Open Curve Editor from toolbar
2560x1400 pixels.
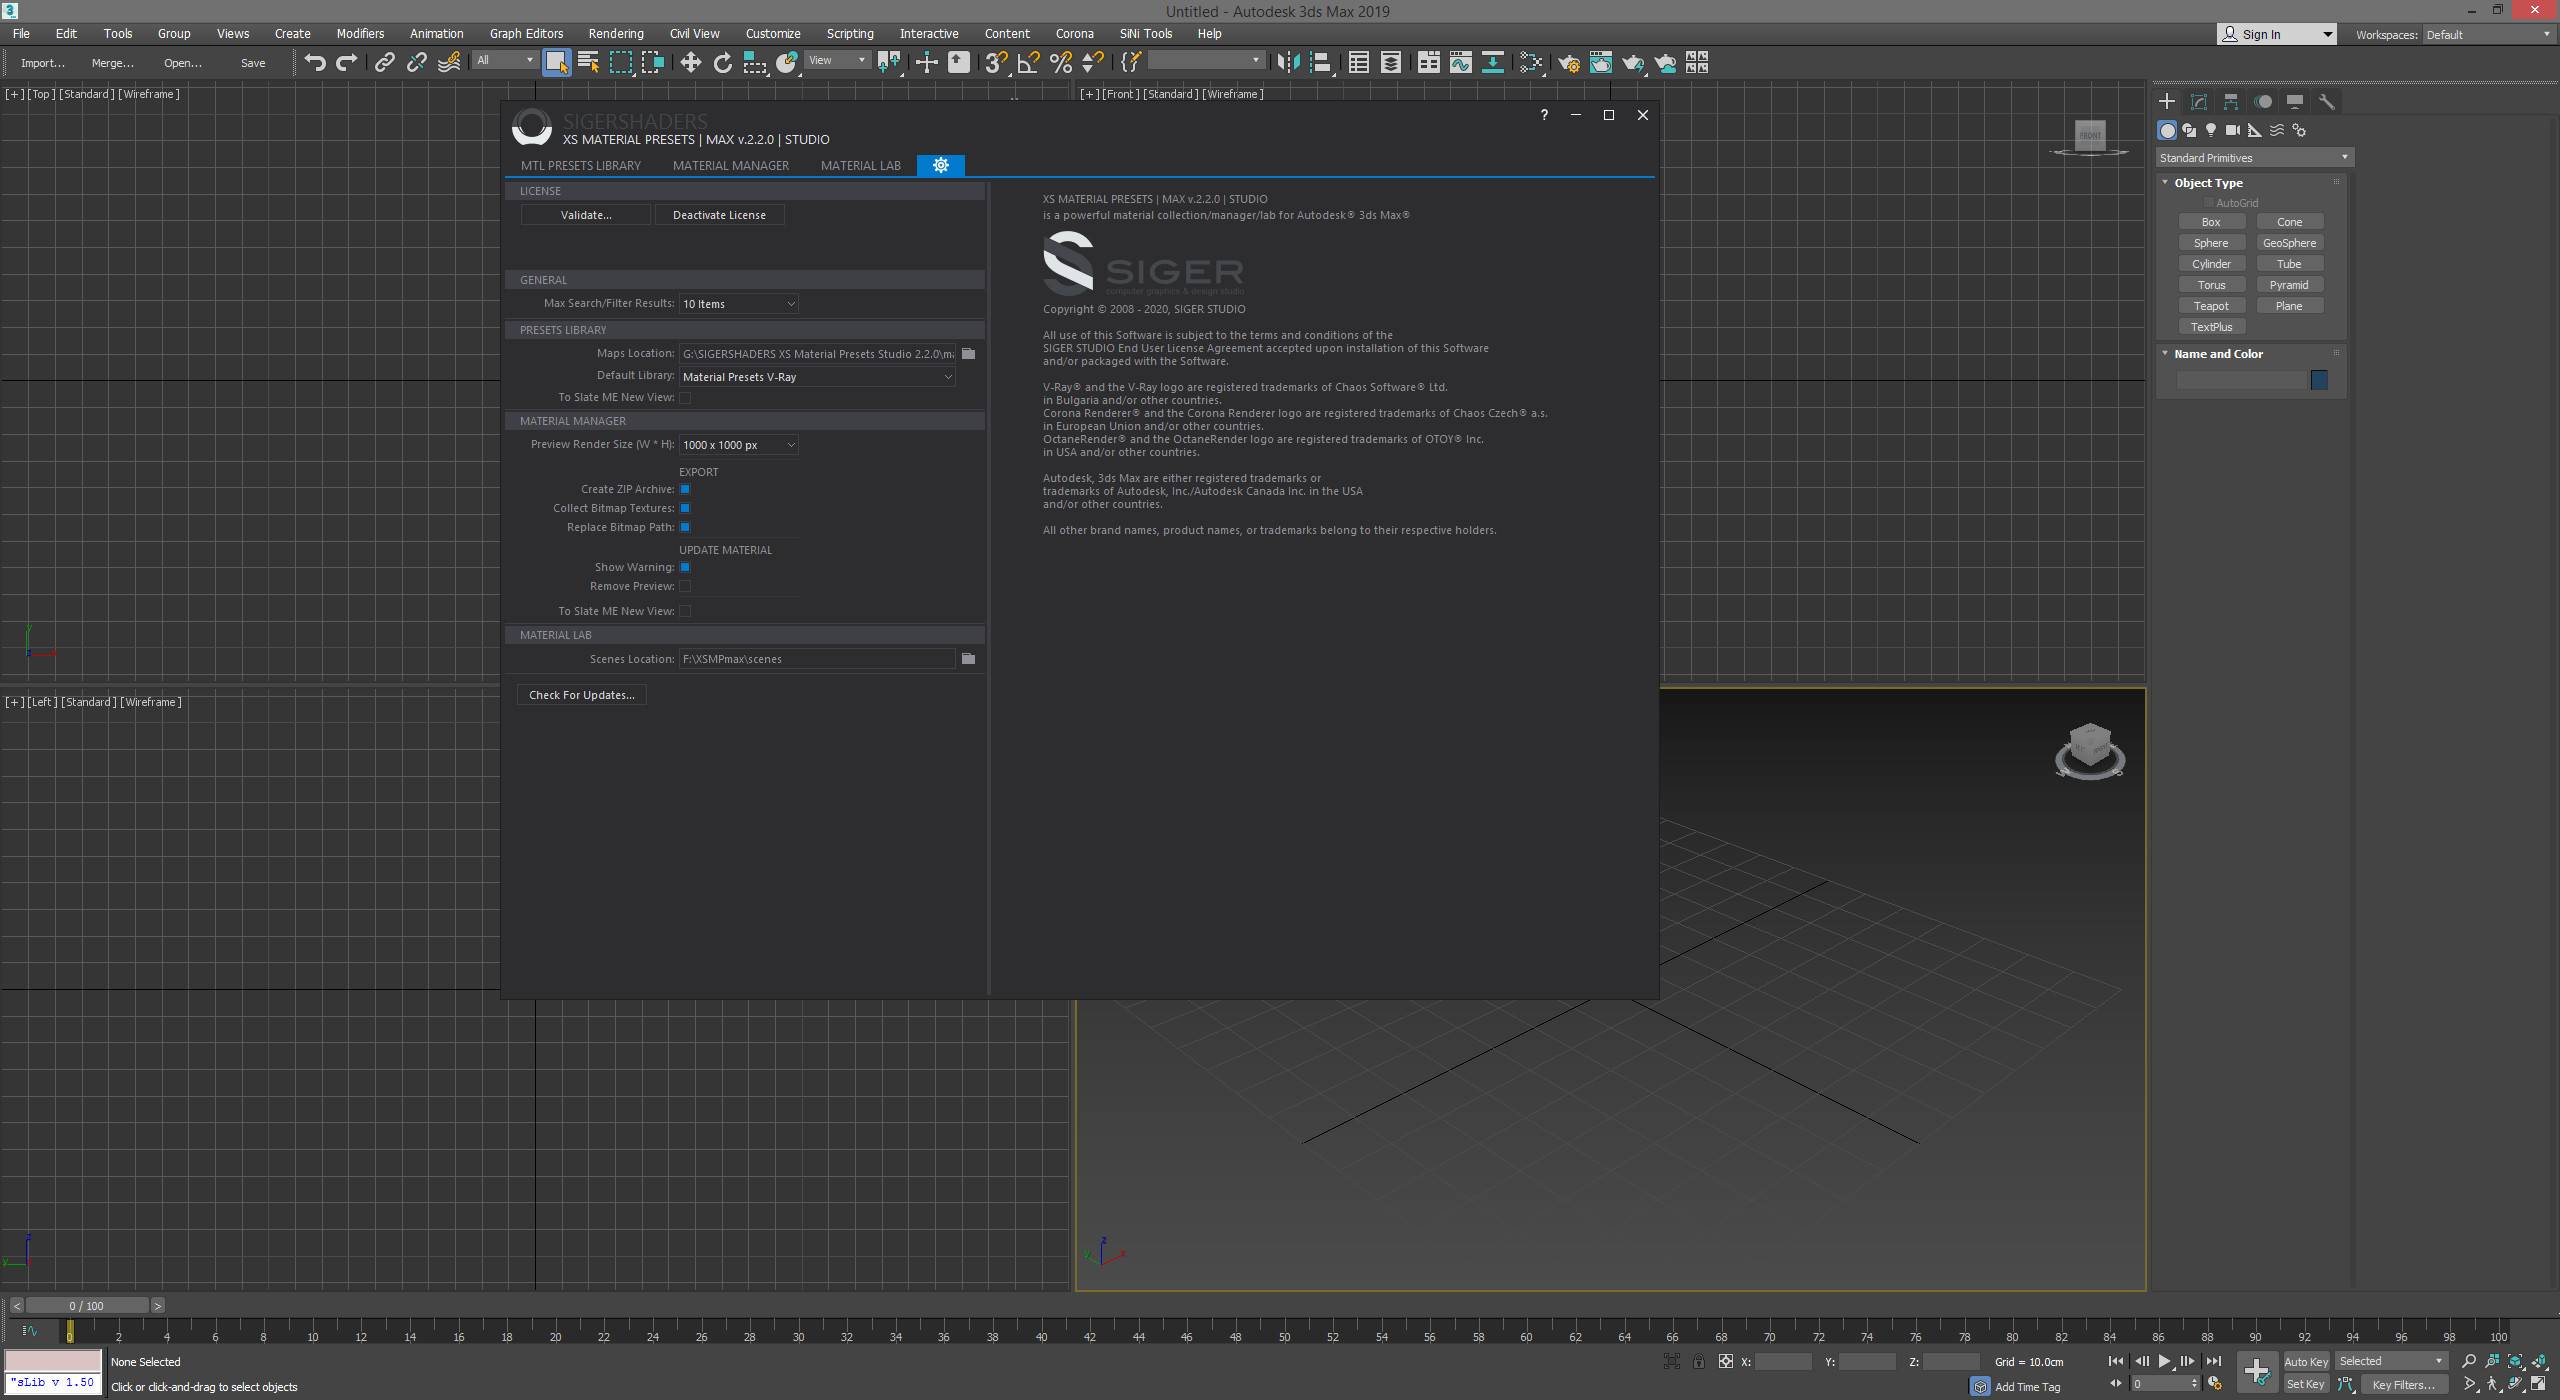point(1460,62)
